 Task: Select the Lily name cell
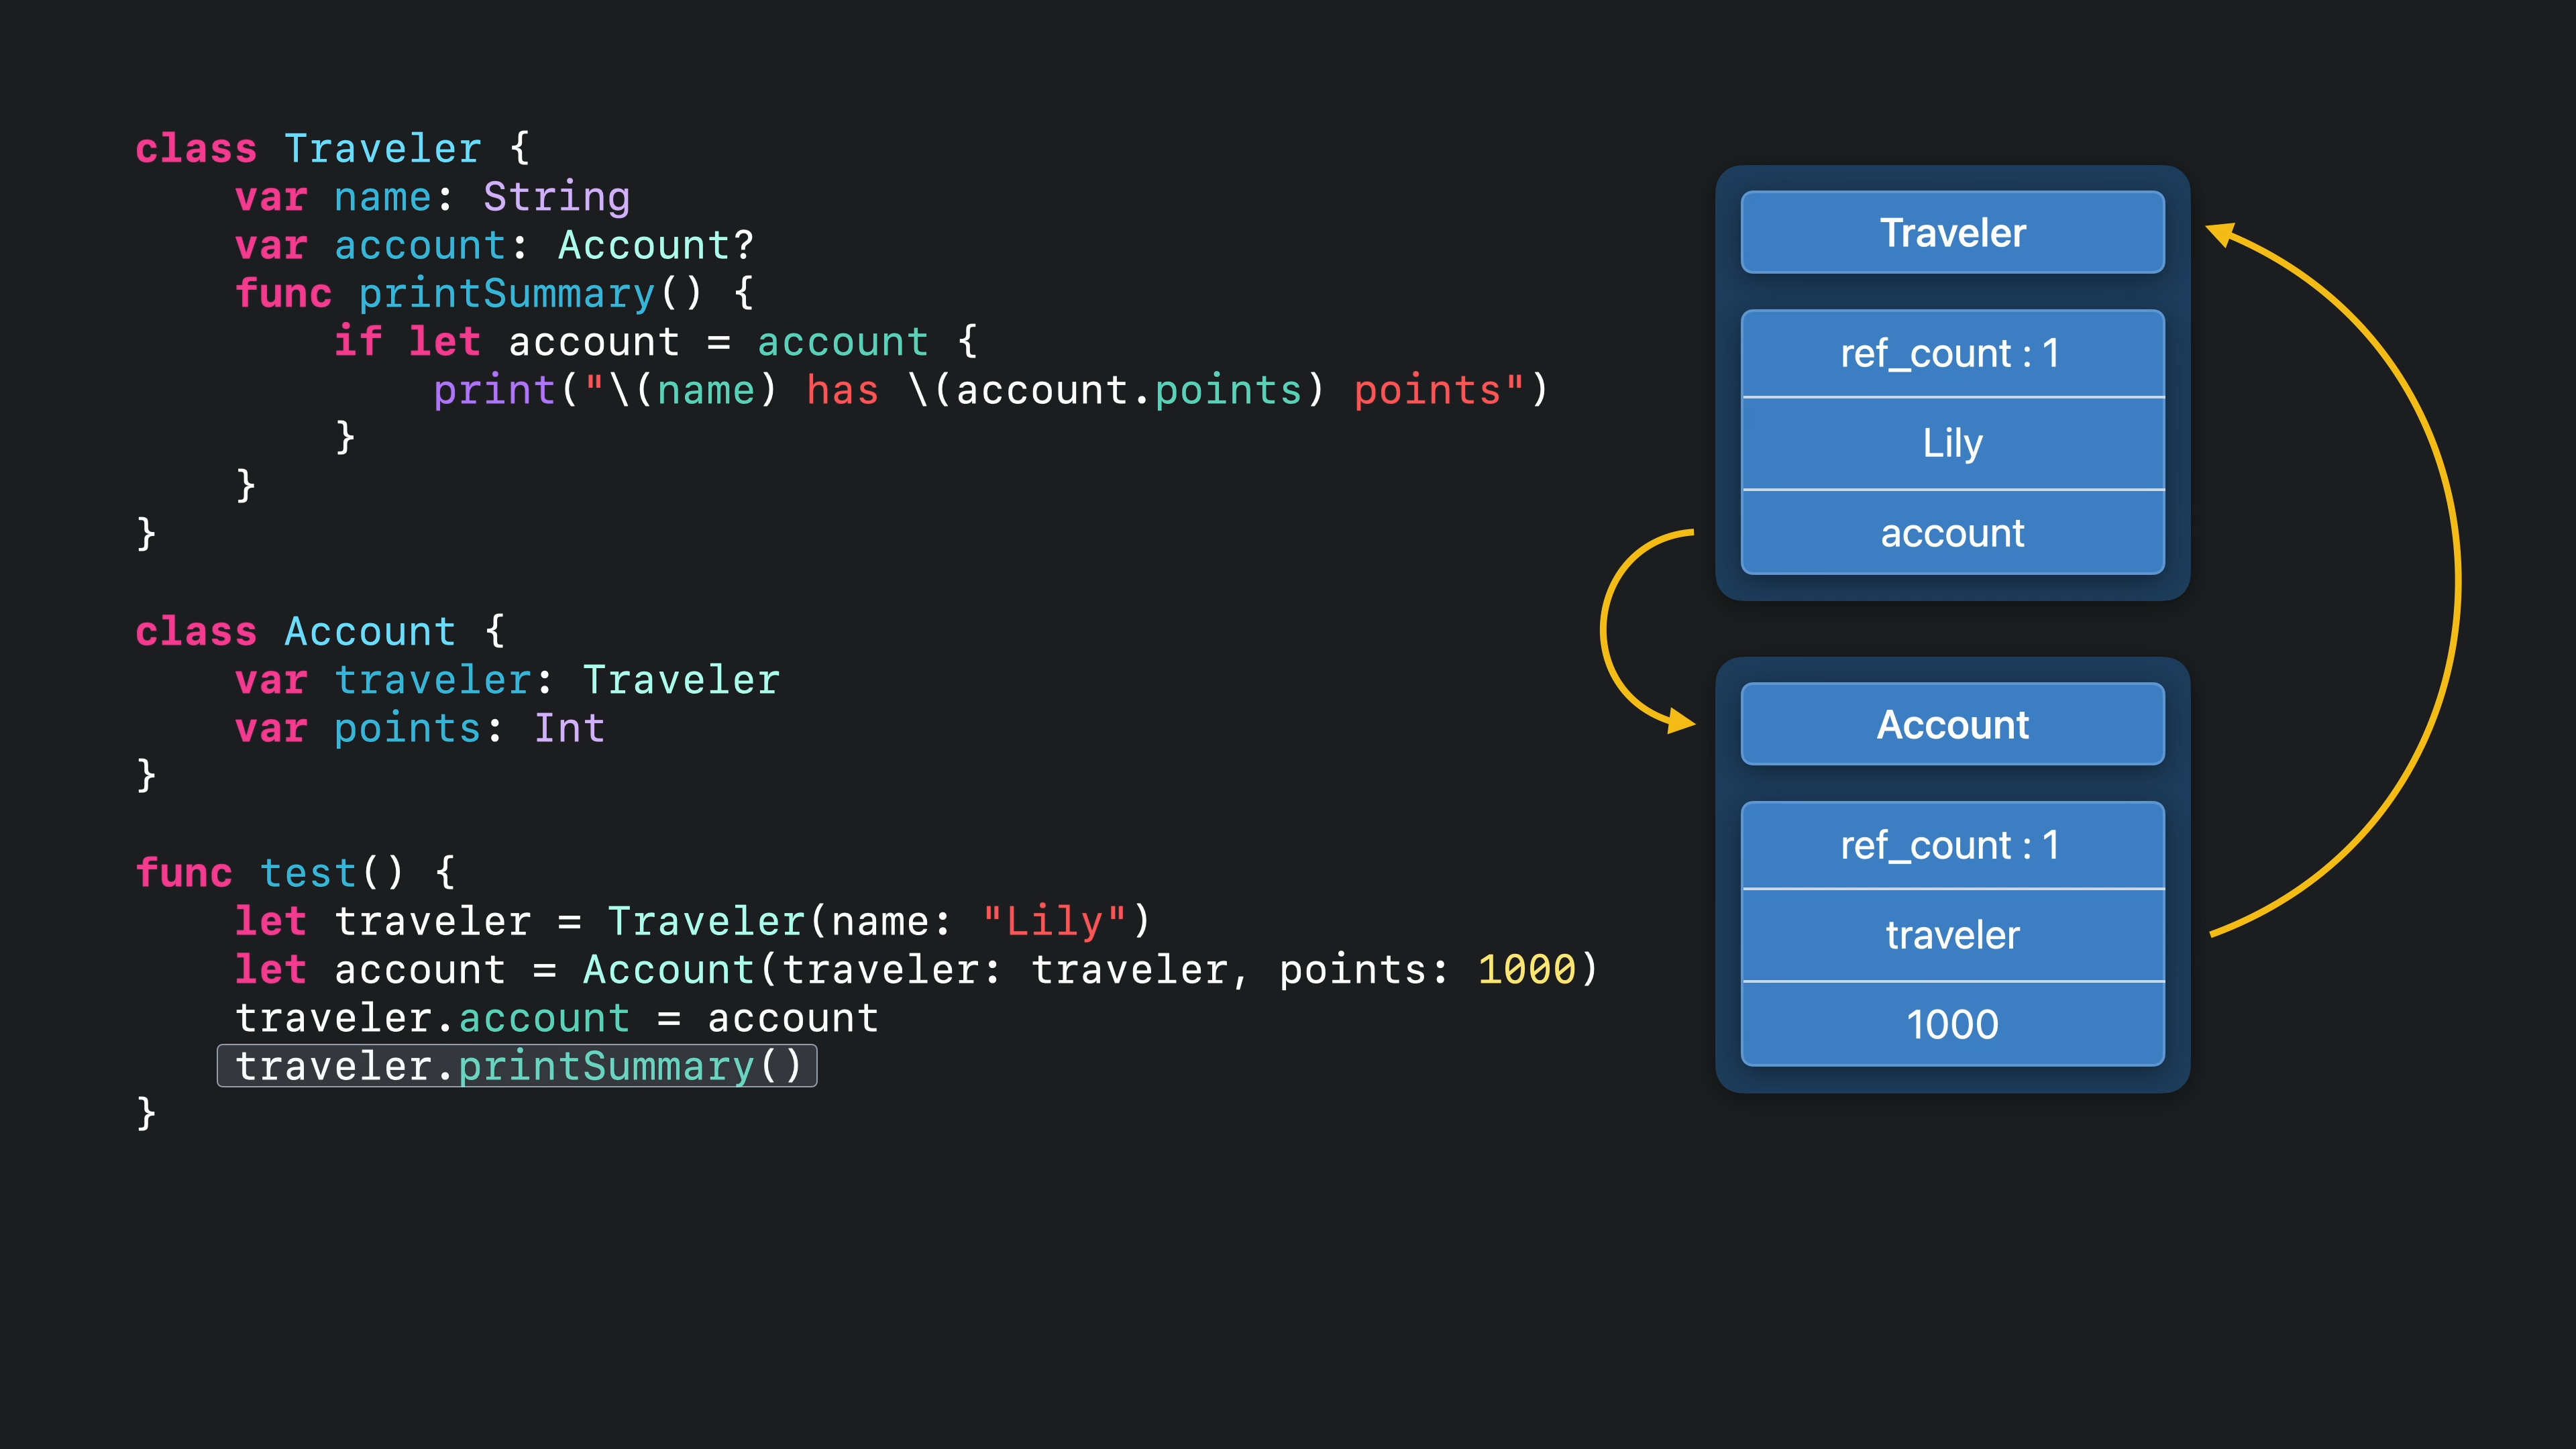1952,442
